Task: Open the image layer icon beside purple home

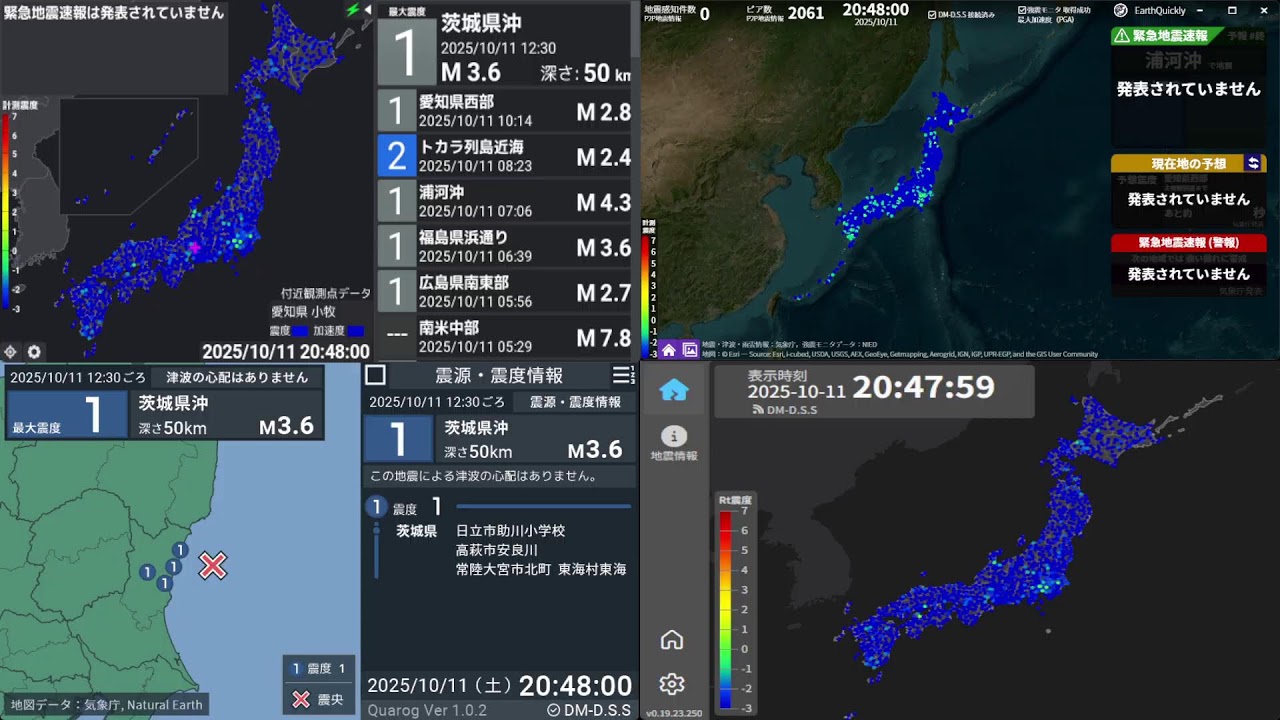Action: 690,350
